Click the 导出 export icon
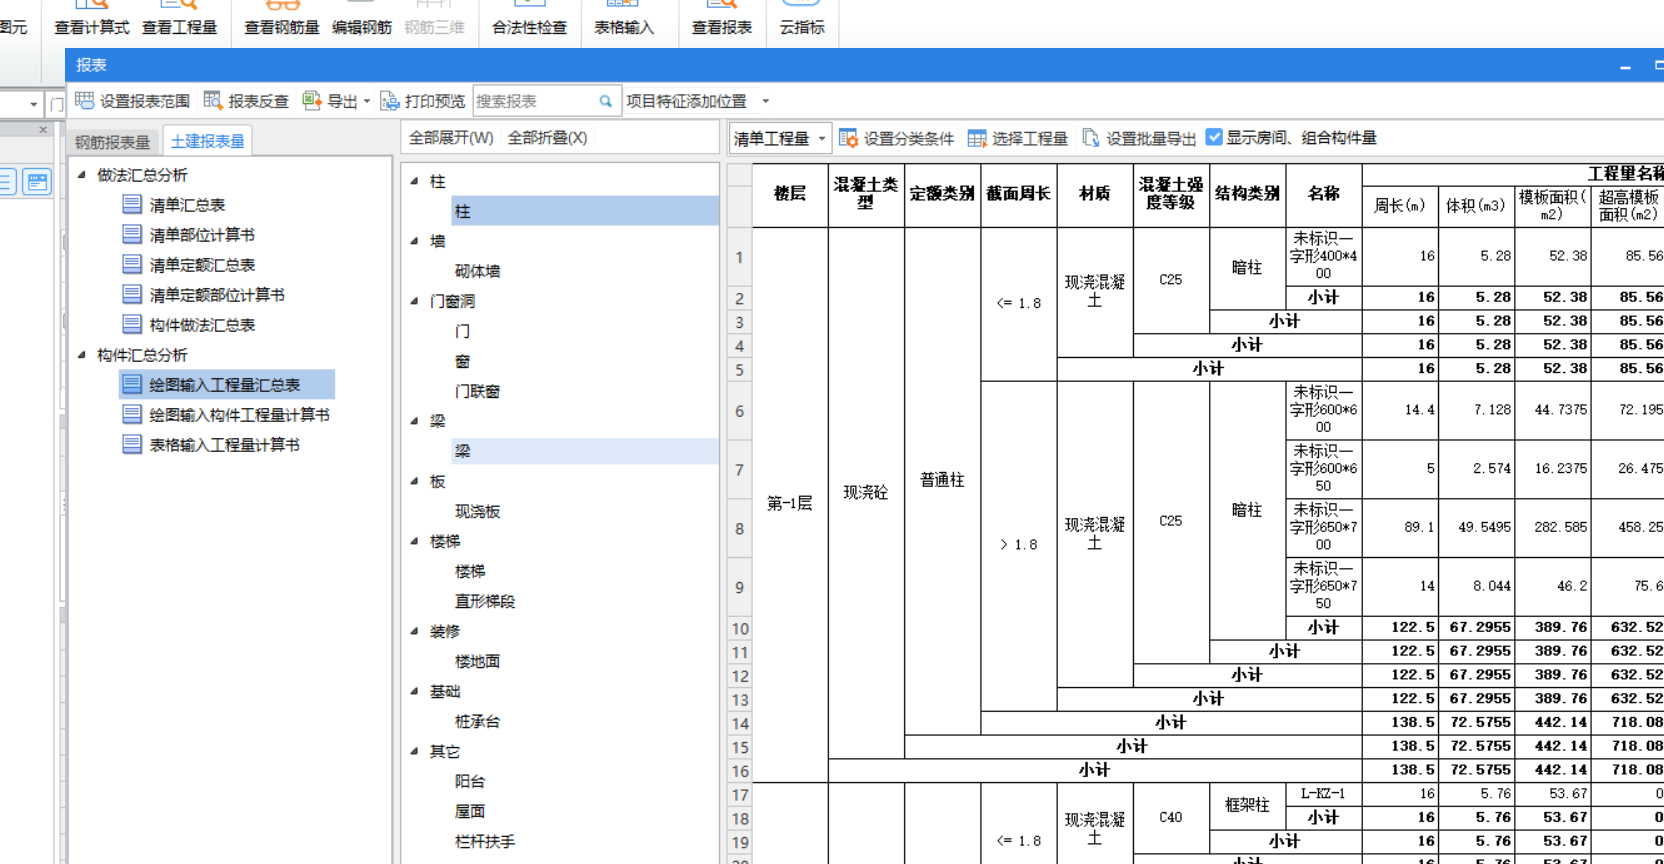The image size is (1664, 864). (x=312, y=100)
